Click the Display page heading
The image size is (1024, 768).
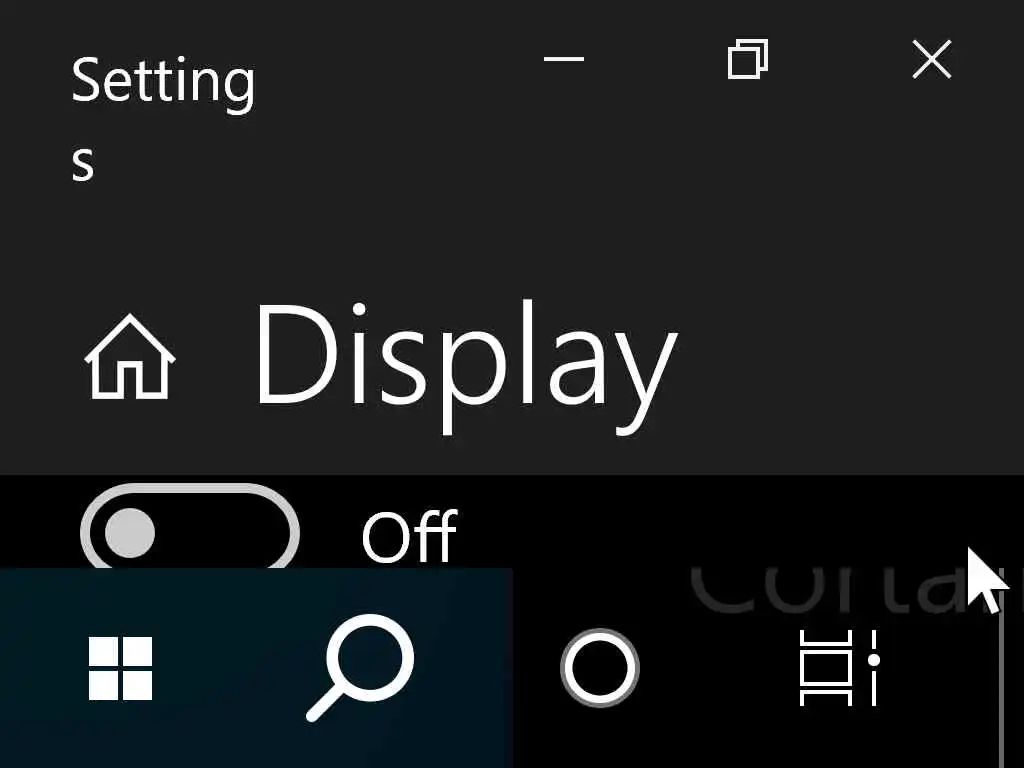(466, 366)
